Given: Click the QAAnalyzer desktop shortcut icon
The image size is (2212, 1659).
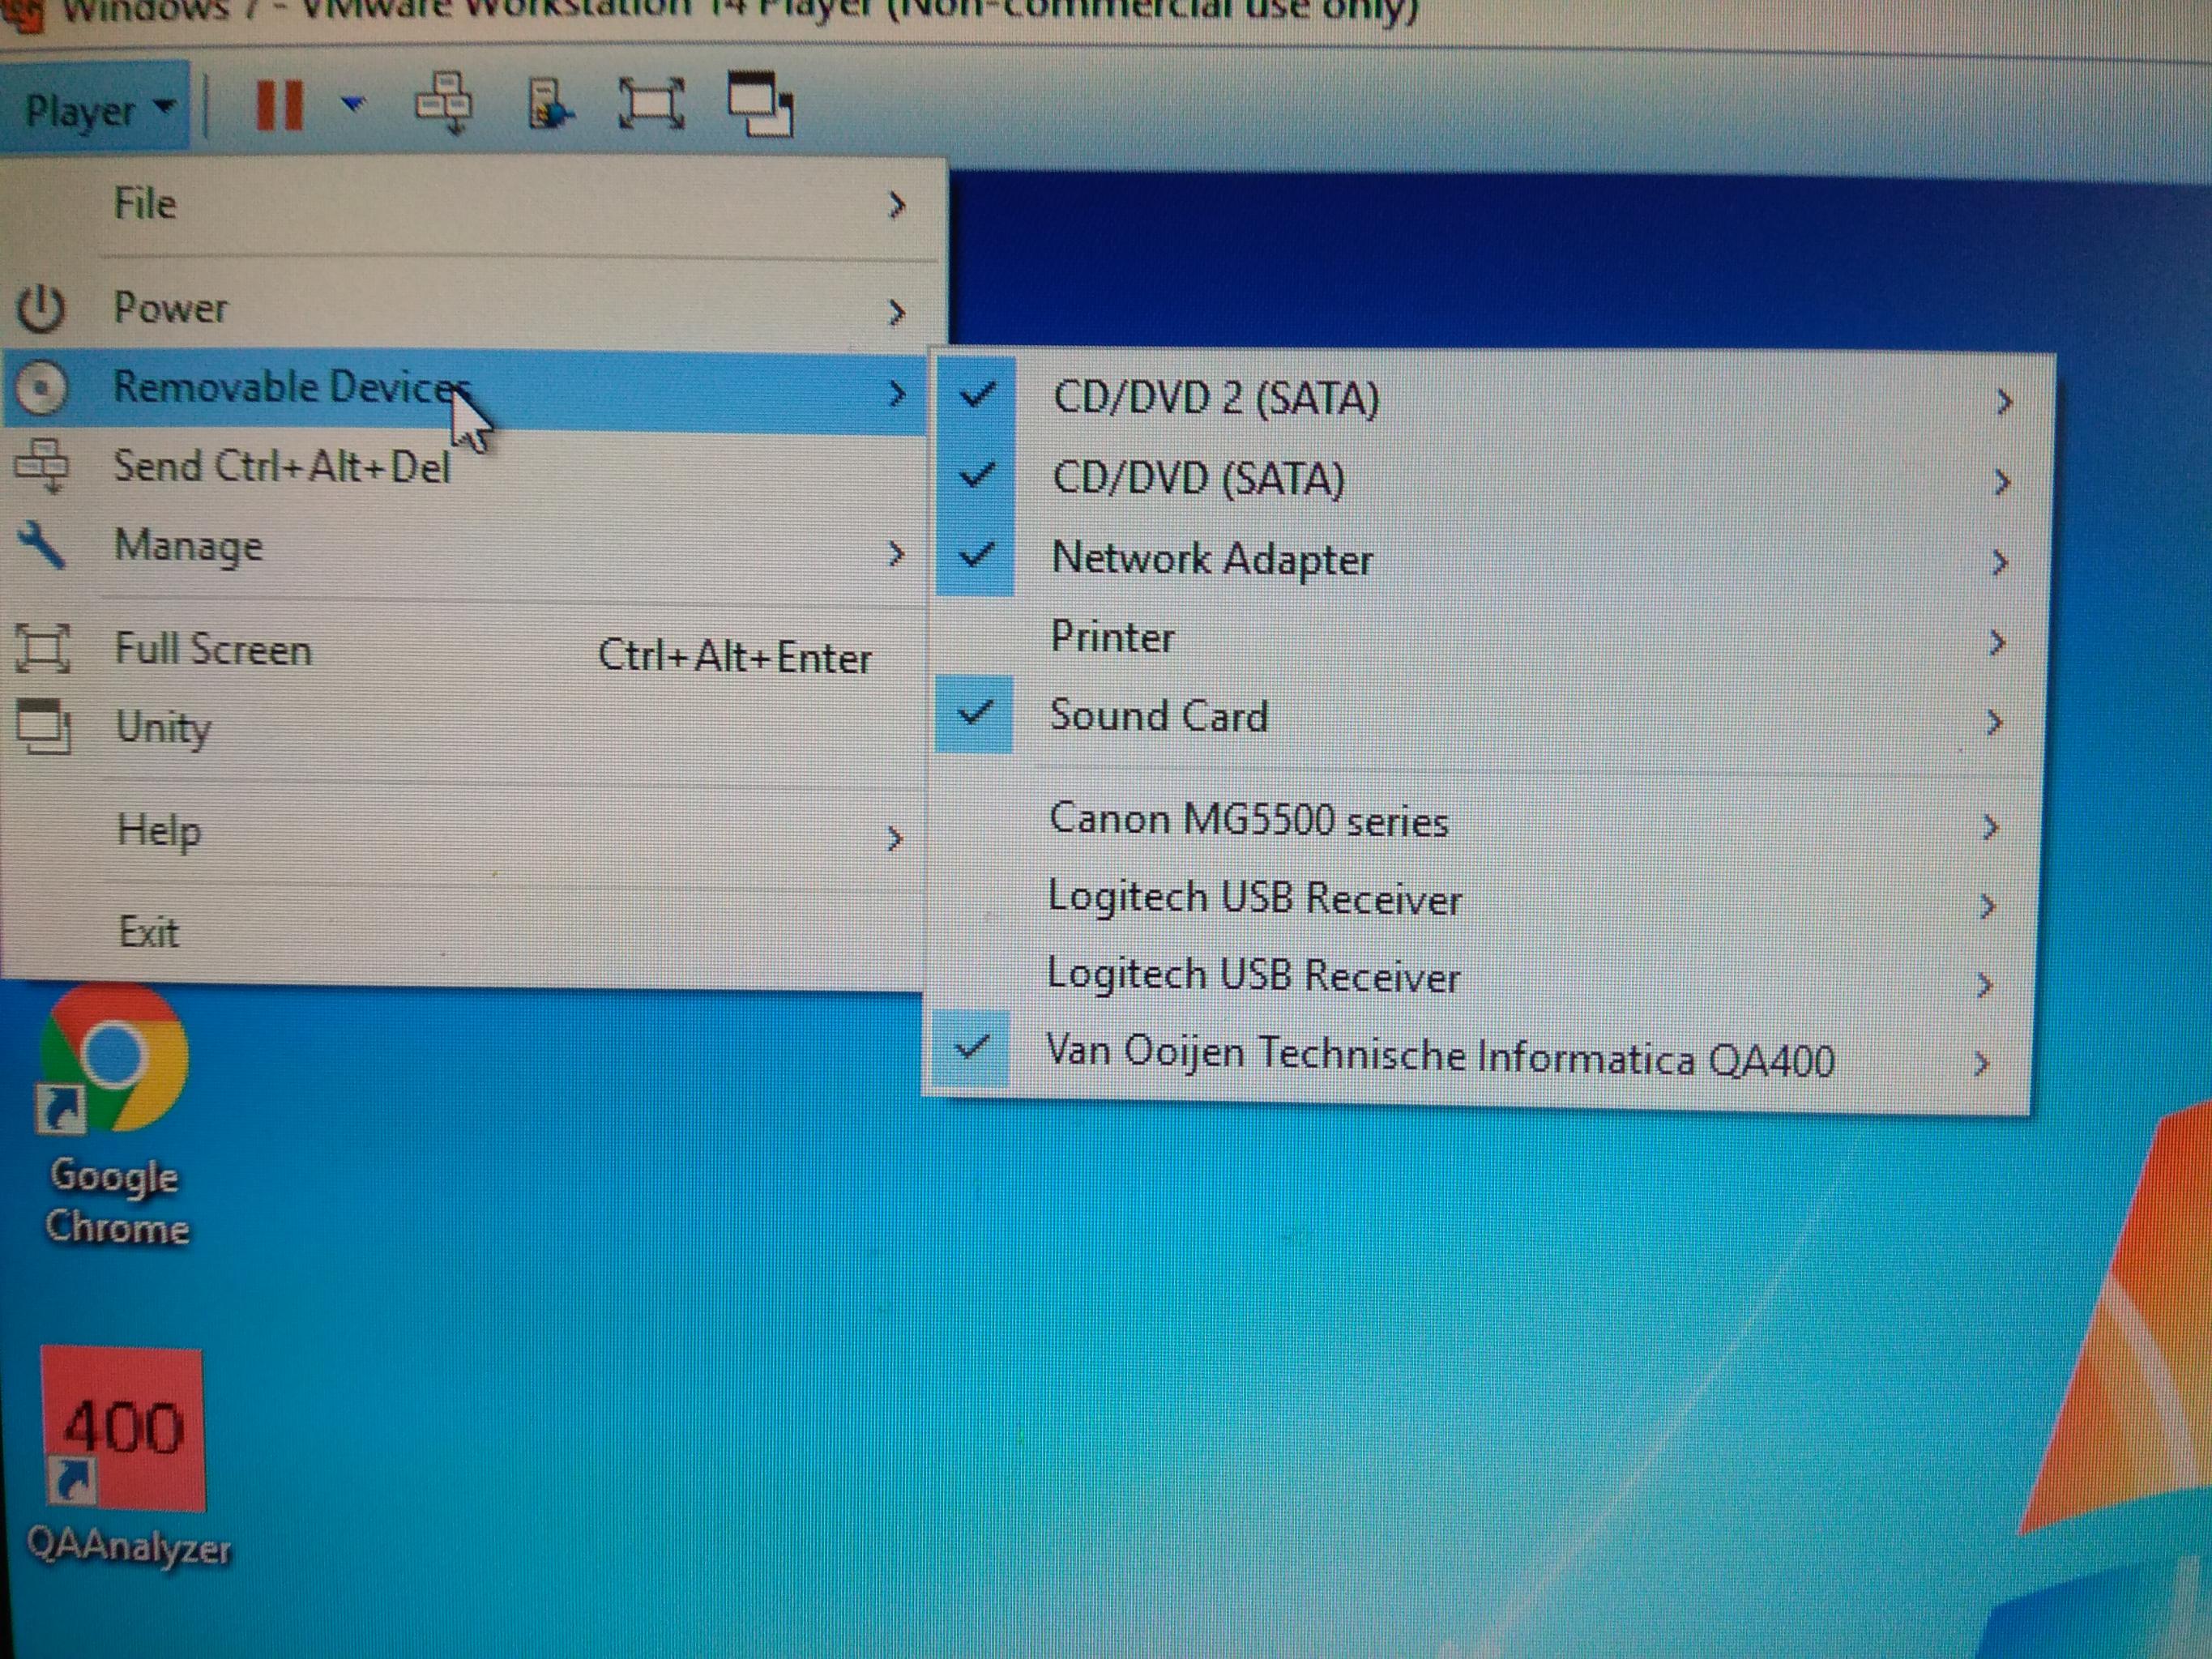Looking at the screenshot, I should coord(123,1428).
